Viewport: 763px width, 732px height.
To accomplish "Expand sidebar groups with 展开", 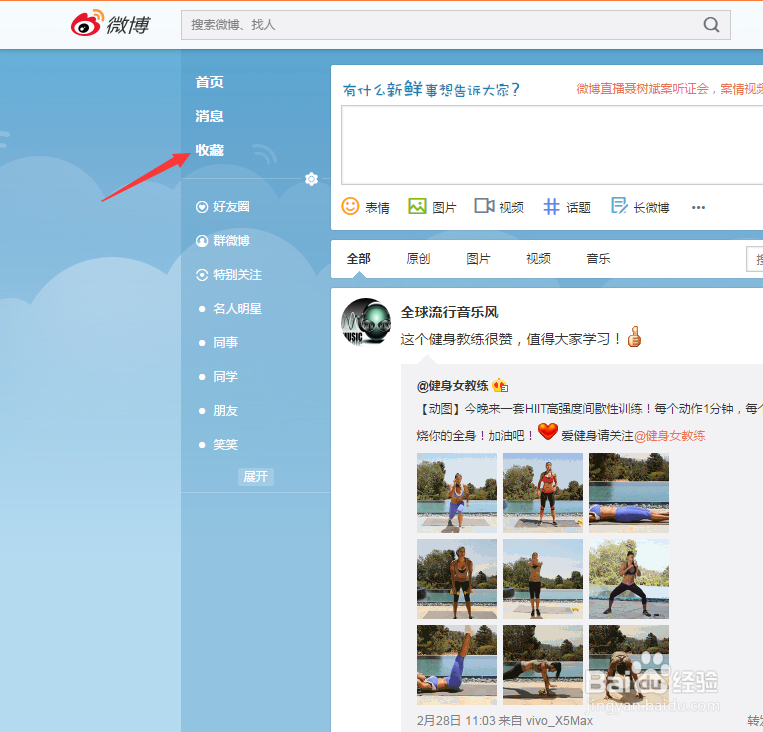I will pos(255,476).
